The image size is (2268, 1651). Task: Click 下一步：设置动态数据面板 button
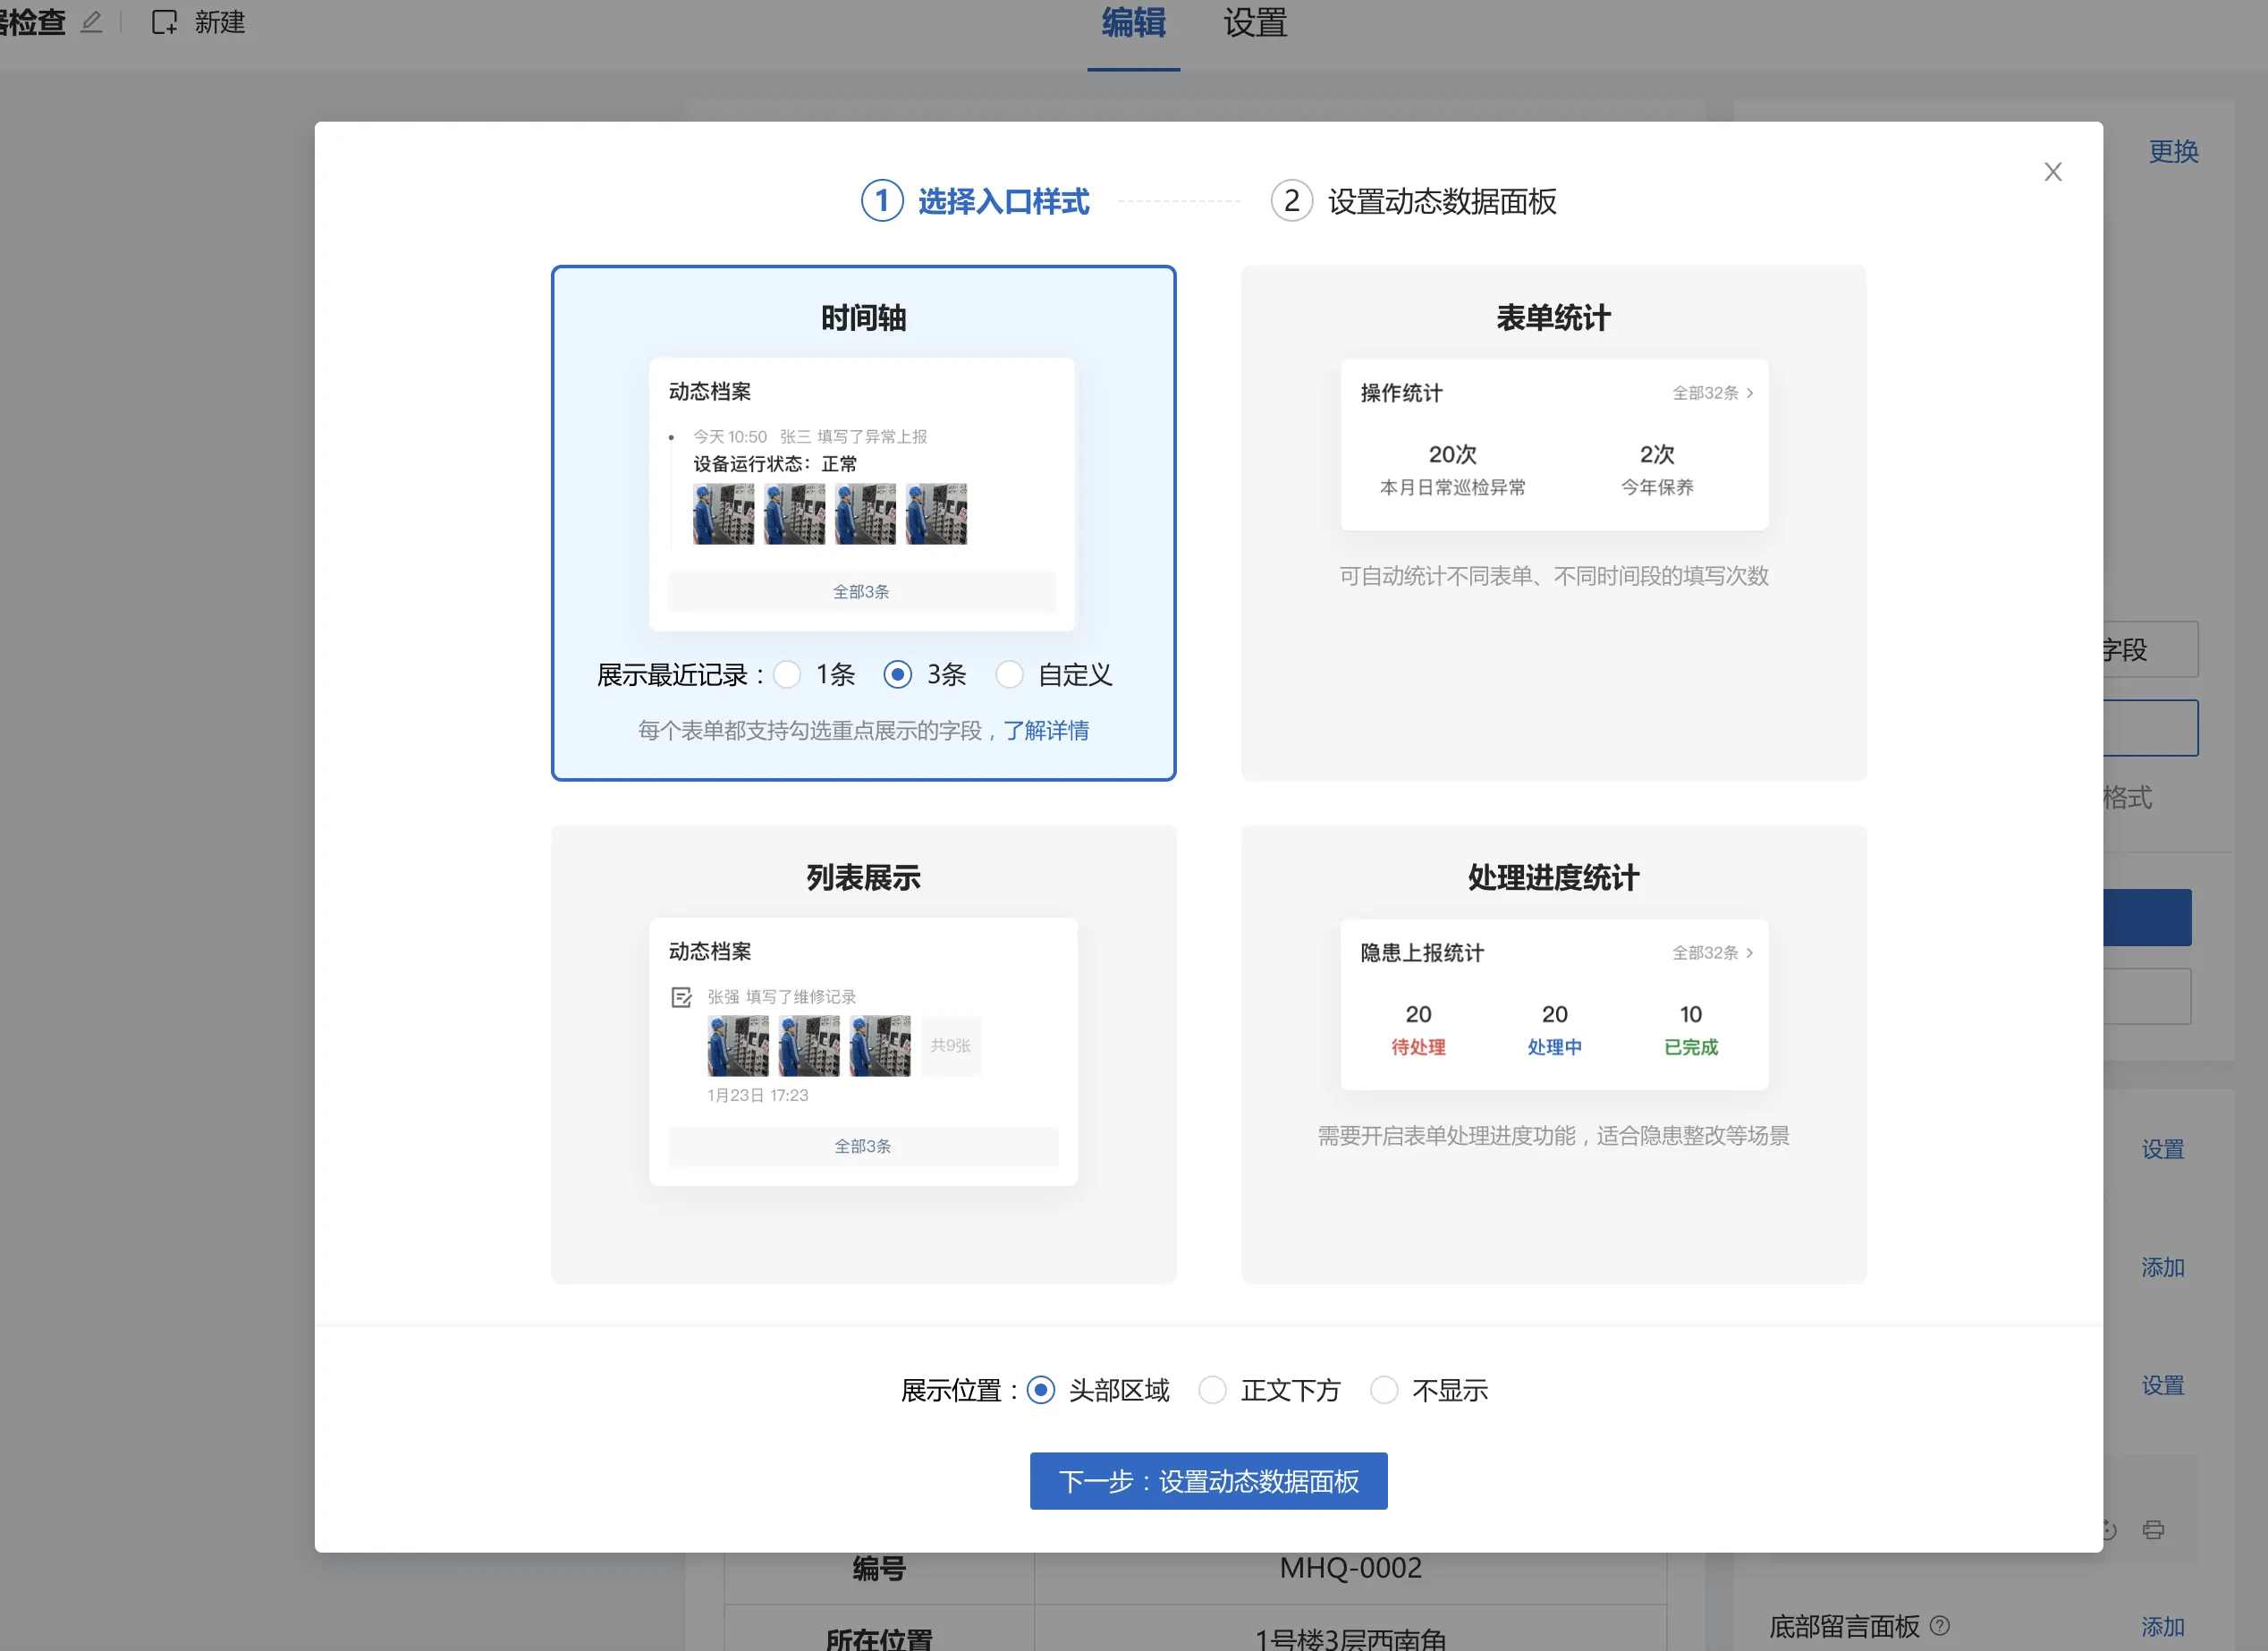click(1208, 1481)
